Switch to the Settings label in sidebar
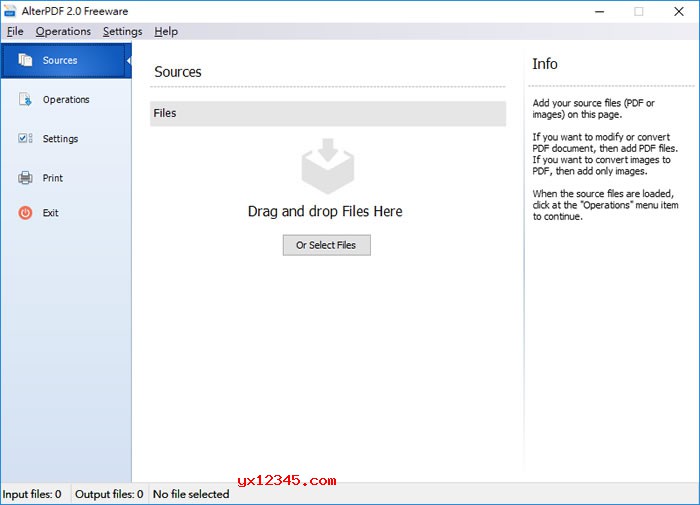Viewport: 700px width, 505px height. (x=60, y=139)
